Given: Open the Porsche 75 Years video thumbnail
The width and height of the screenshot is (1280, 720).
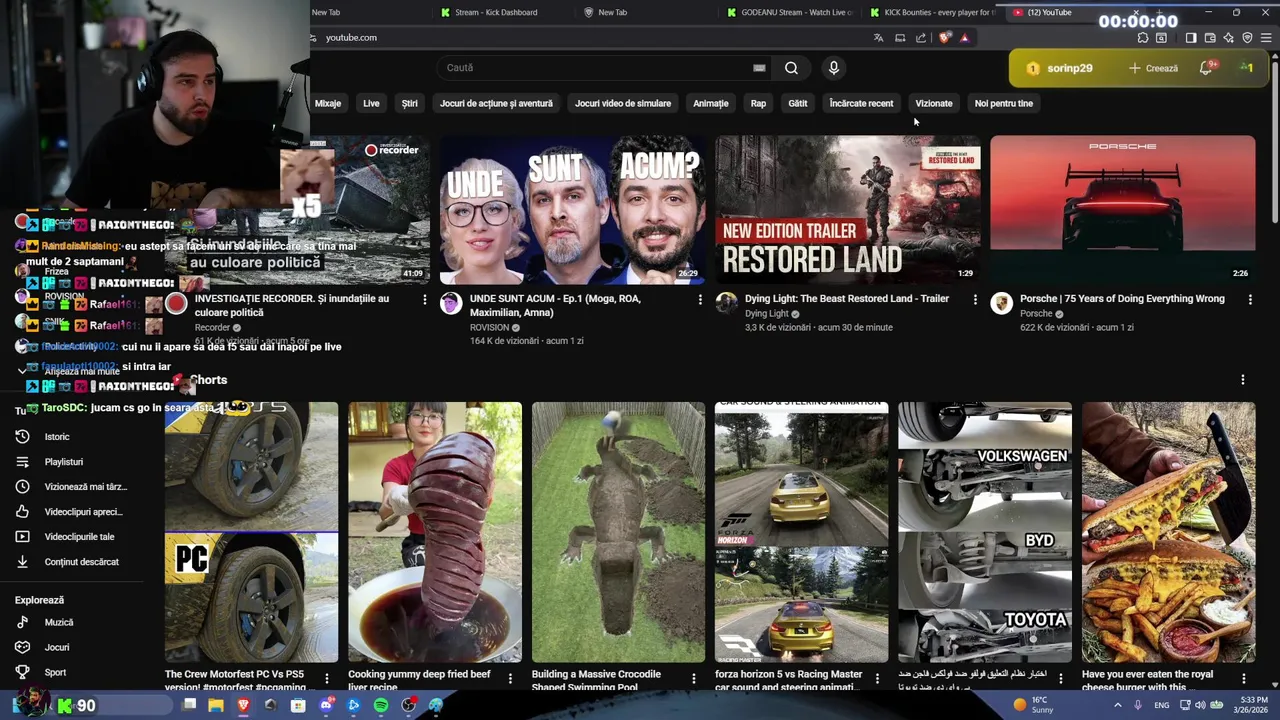Looking at the screenshot, I should [1122, 210].
